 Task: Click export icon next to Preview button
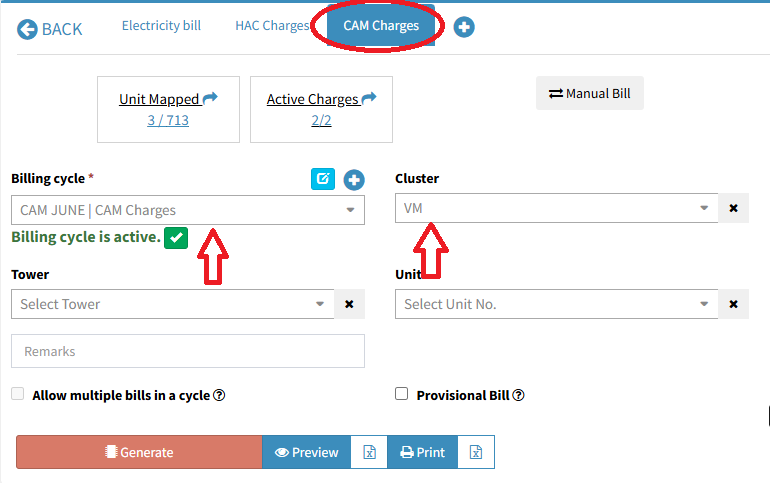[x=369, y=452]
